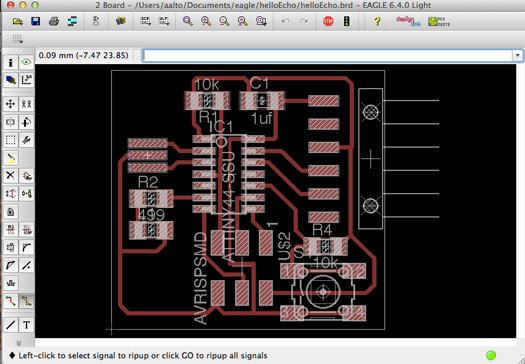This screenshot has height=364, width=525.
Task: Select the Miter tool
Action: 26,247
